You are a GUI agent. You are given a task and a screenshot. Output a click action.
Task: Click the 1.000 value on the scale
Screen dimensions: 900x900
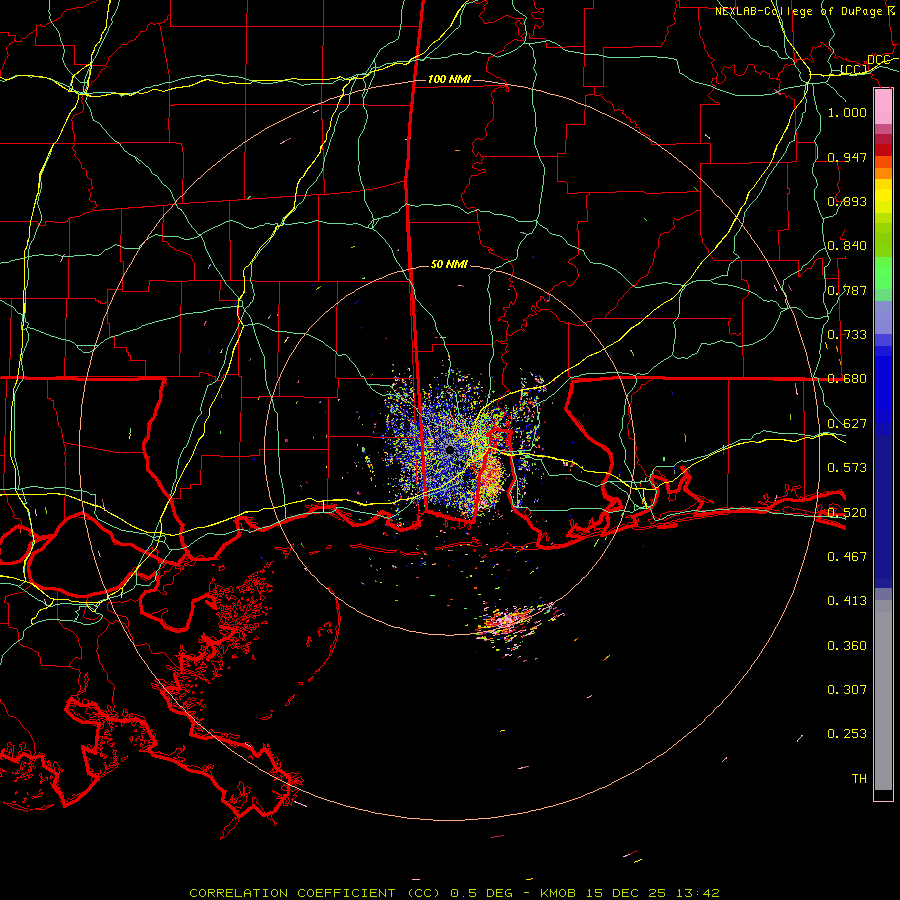coord(847,112)
